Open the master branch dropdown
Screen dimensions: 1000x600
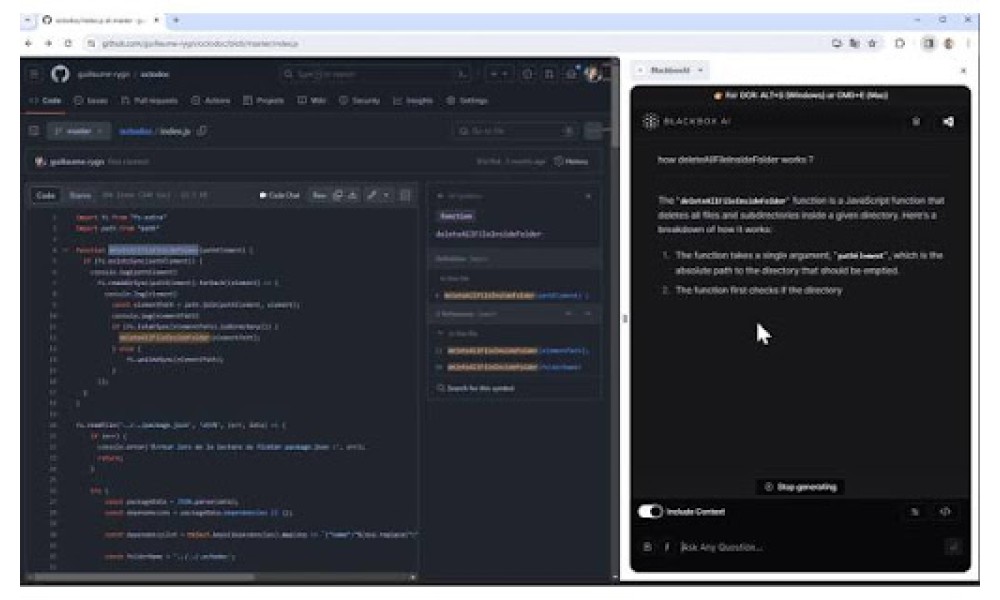[x=78, y=131]
